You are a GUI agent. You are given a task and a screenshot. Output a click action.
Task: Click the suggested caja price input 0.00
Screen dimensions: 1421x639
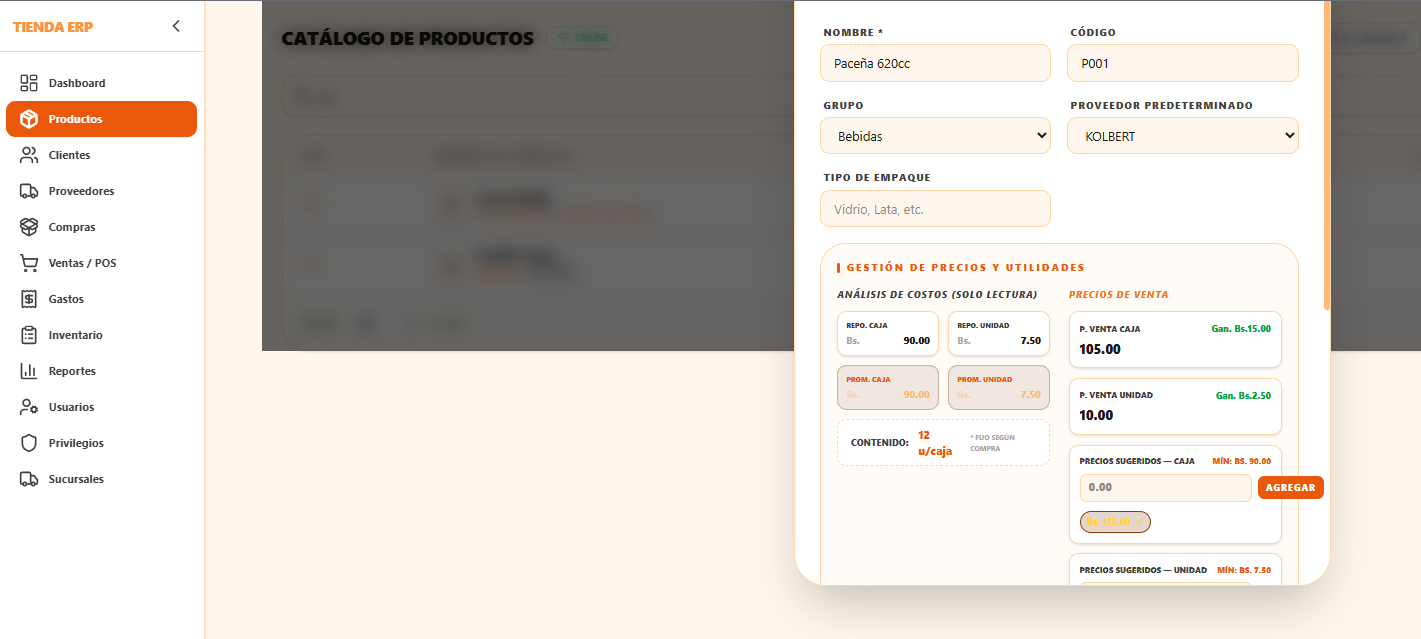click(x=1165, y=487)
